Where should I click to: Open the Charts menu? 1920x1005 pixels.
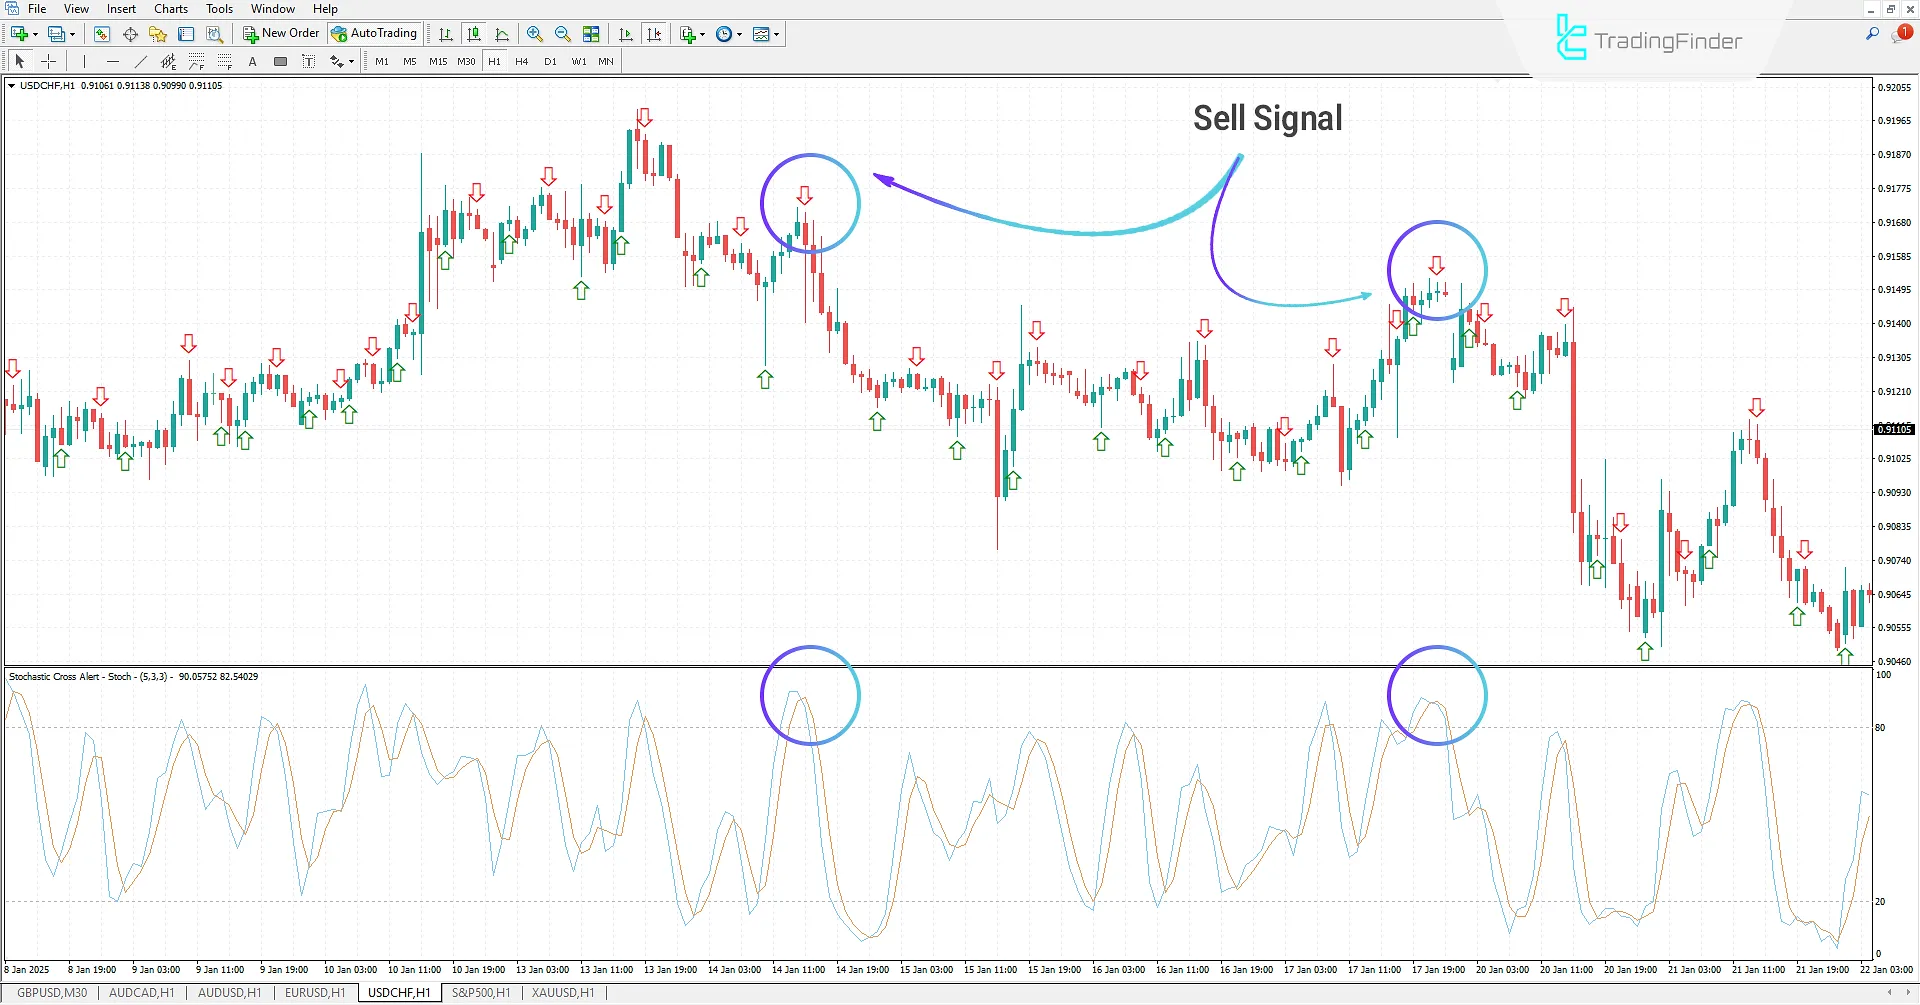coord(170,8)
